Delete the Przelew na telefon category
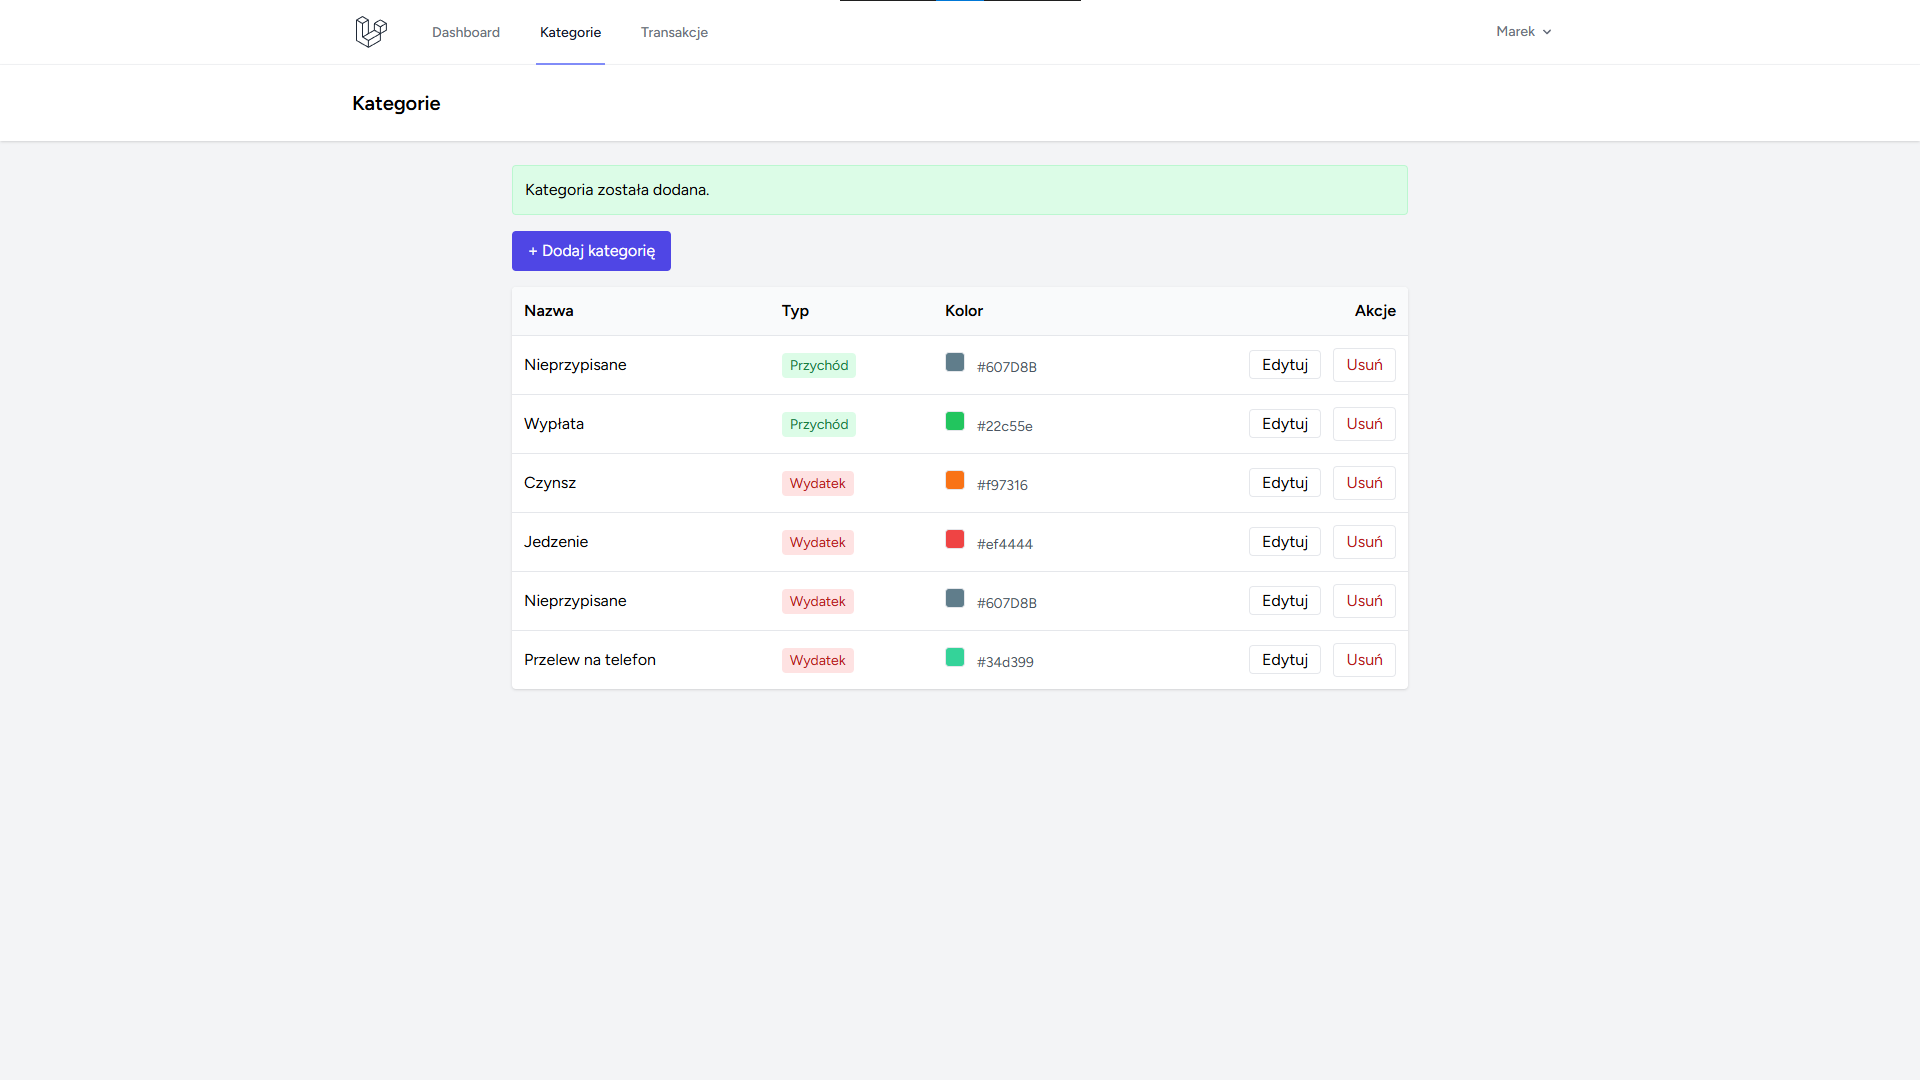1920x1080 pixels. pyautogui.click(x=1364, y=660)
